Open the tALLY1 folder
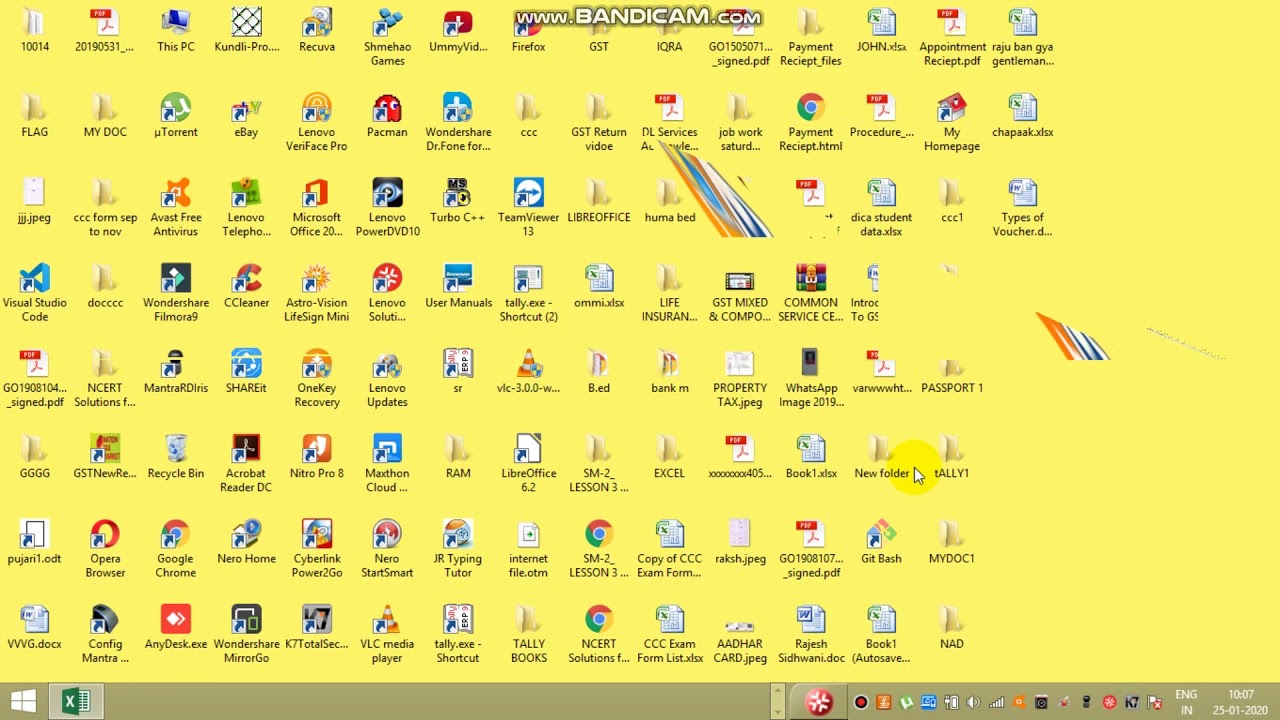Viewport: 1280px width, 720px height. pyautogui.click(x=952, y=457)
